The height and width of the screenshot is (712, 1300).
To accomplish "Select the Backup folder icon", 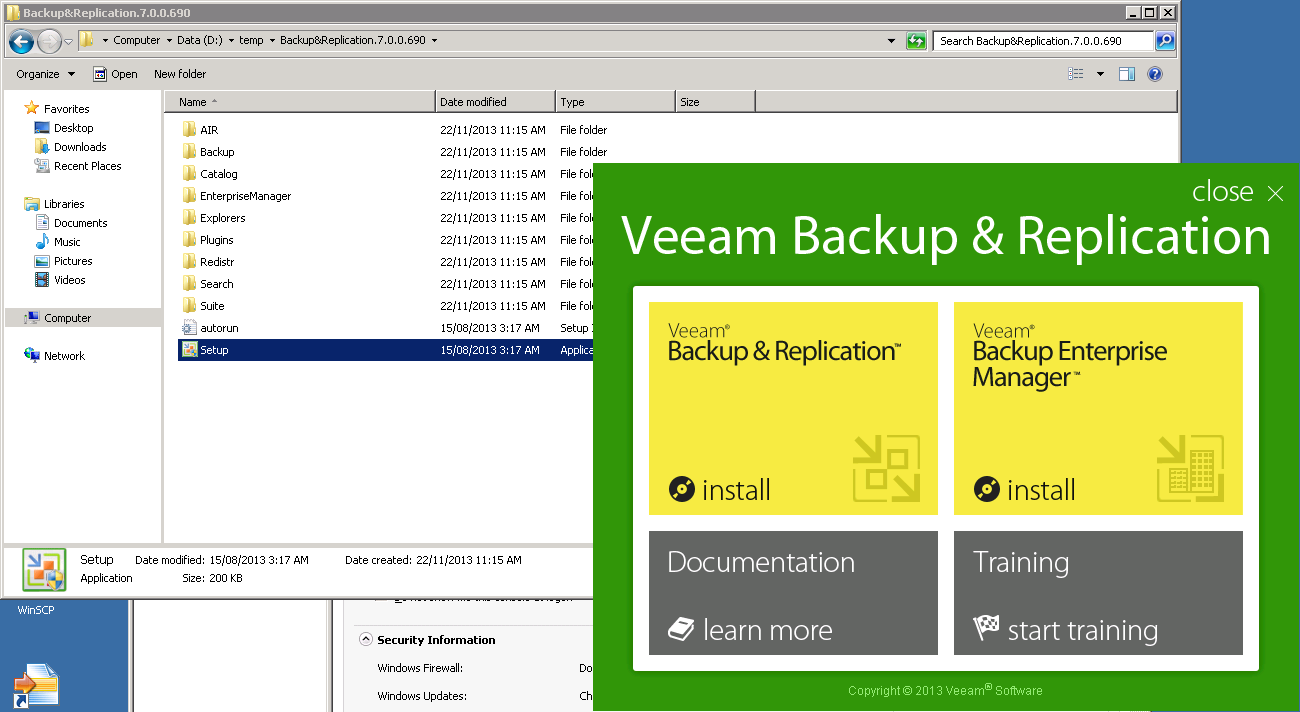I will tap(190, 152).
